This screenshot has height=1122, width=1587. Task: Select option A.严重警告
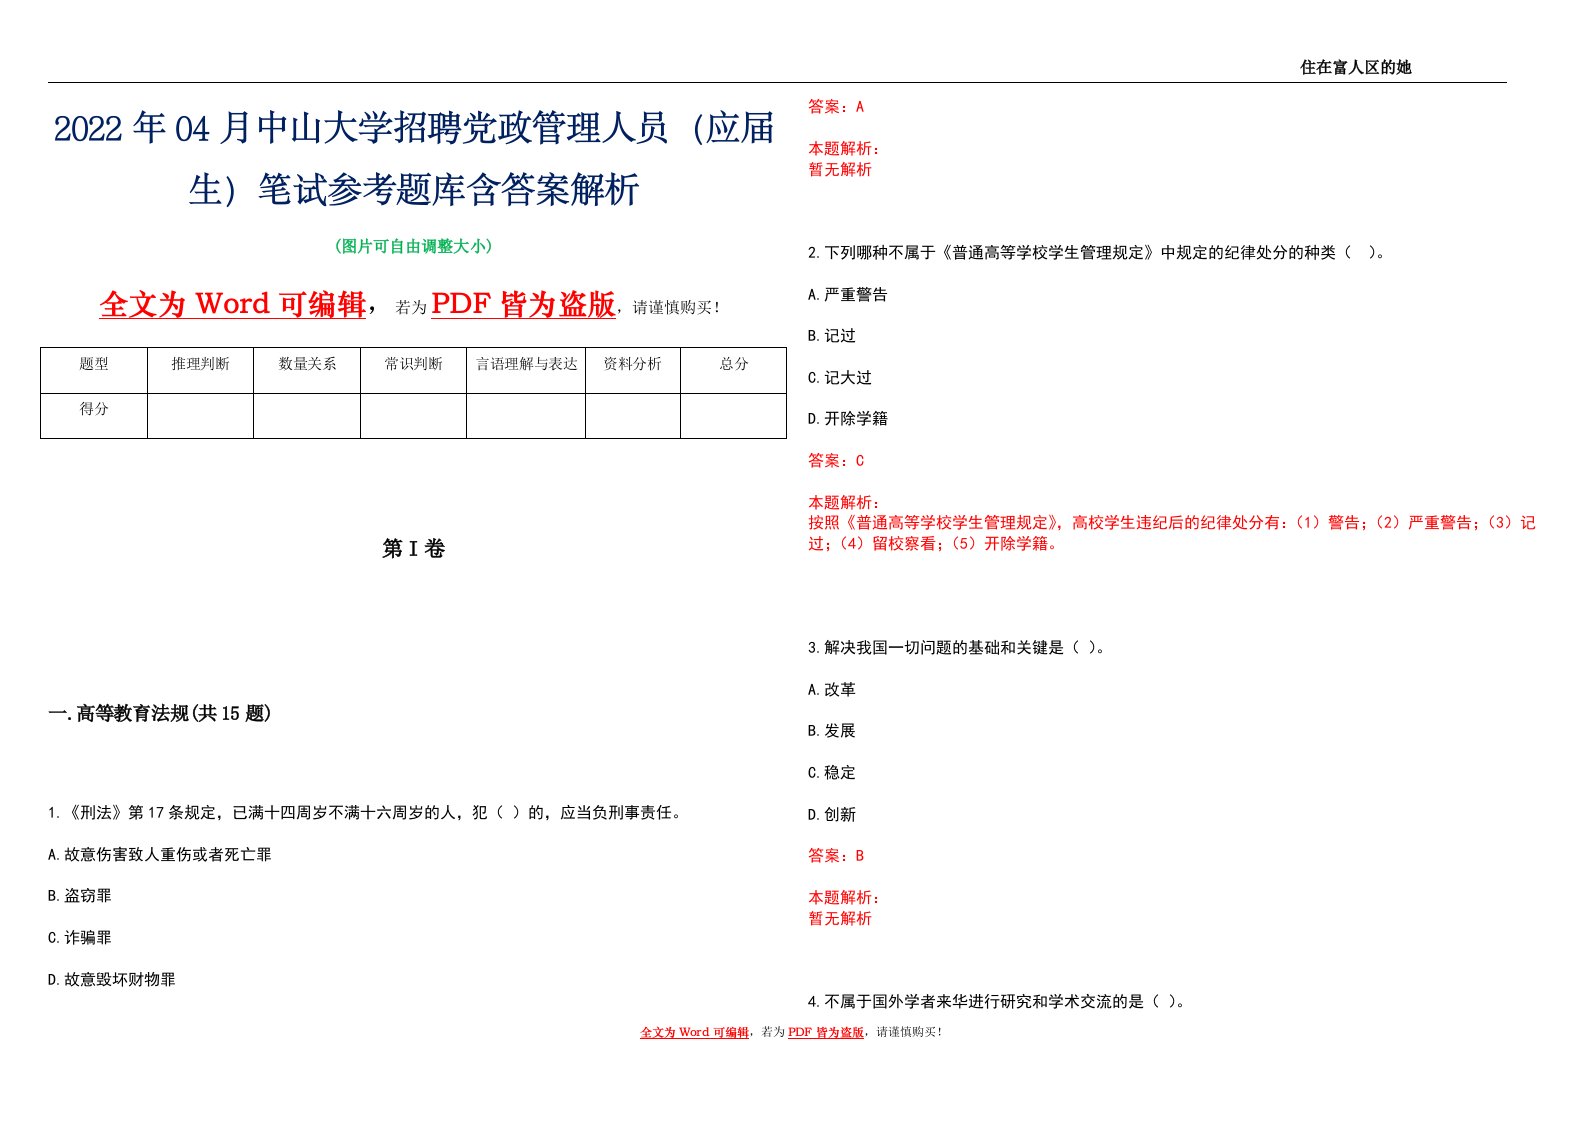tap(847, 295)
